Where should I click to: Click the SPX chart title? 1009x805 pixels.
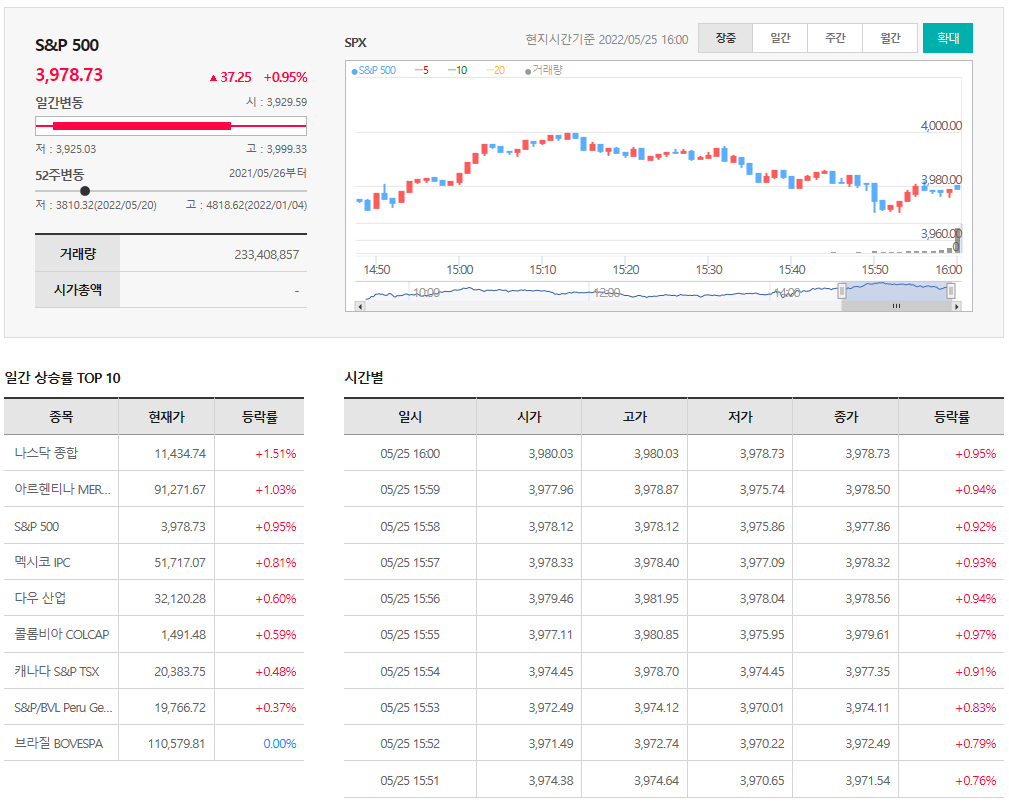[355, 42]
